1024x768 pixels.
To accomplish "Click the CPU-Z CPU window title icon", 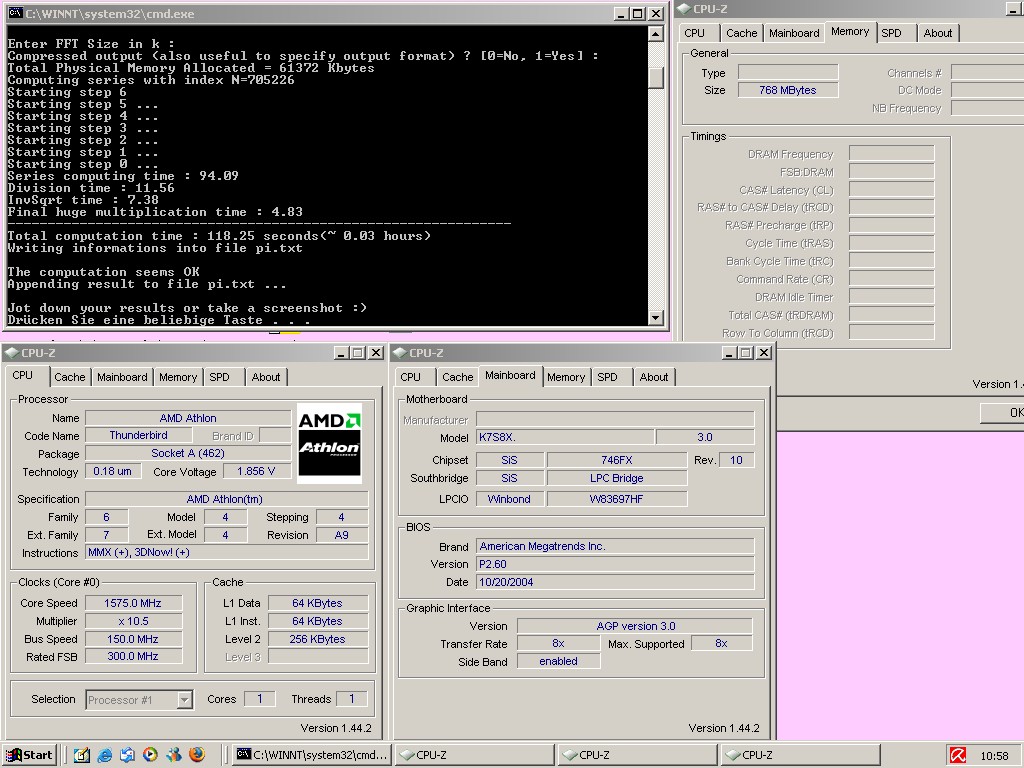I will (12, 353).
